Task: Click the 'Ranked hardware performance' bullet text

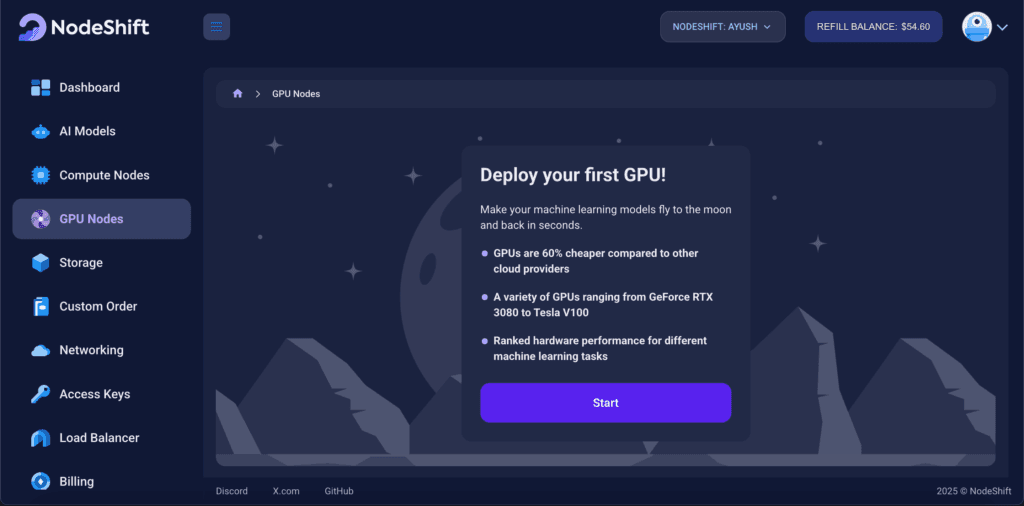Action: pos(600,349)
